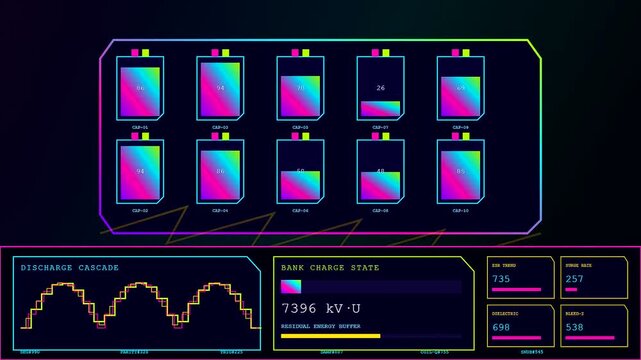Select the CAP-03 capacitor cell

[x=220, y=88]
